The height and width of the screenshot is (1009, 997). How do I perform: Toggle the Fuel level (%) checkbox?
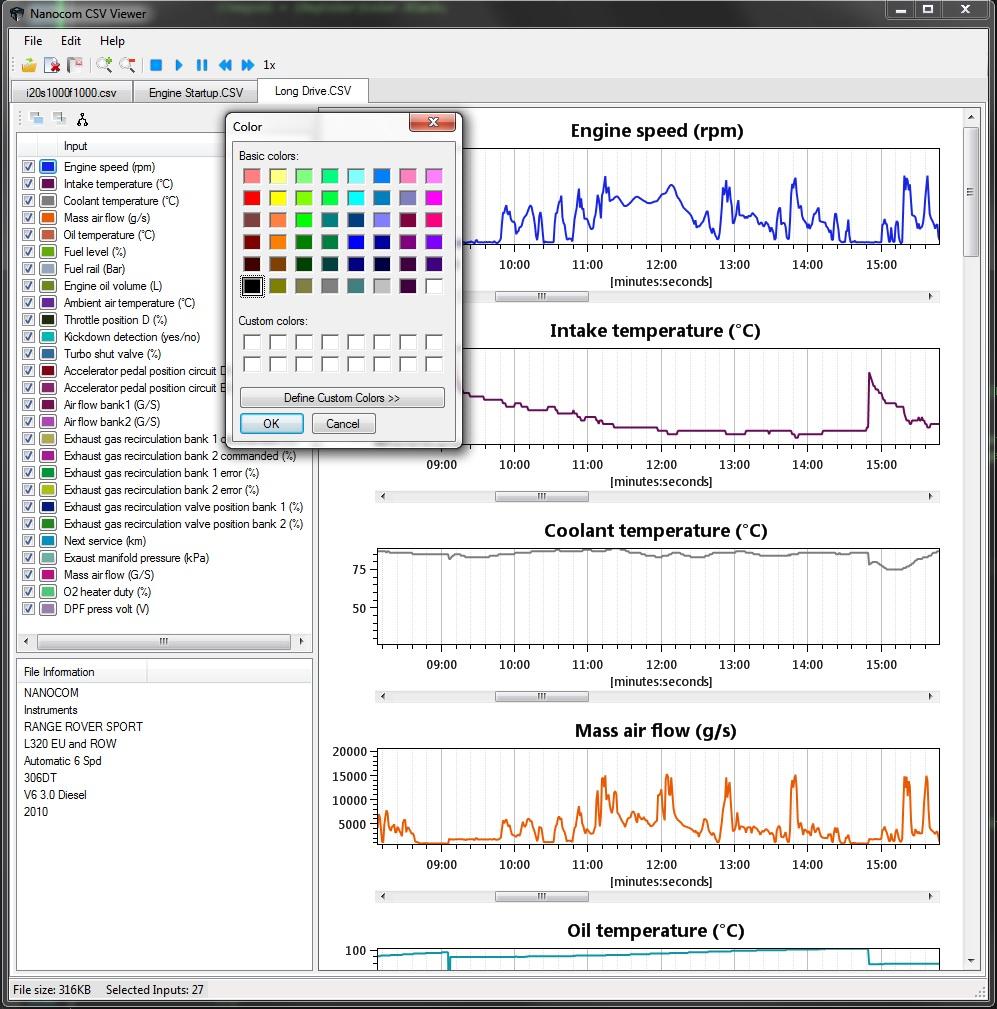point(28,252)
